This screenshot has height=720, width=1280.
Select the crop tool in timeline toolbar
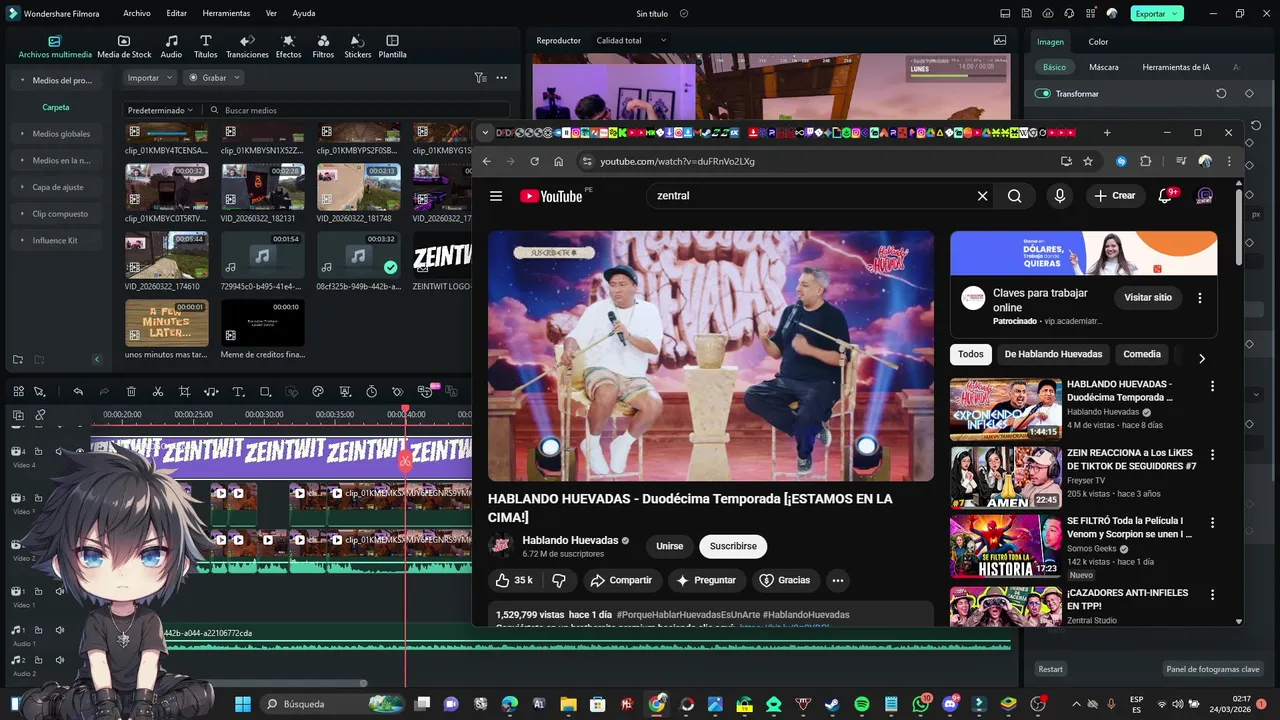[184, 391]
